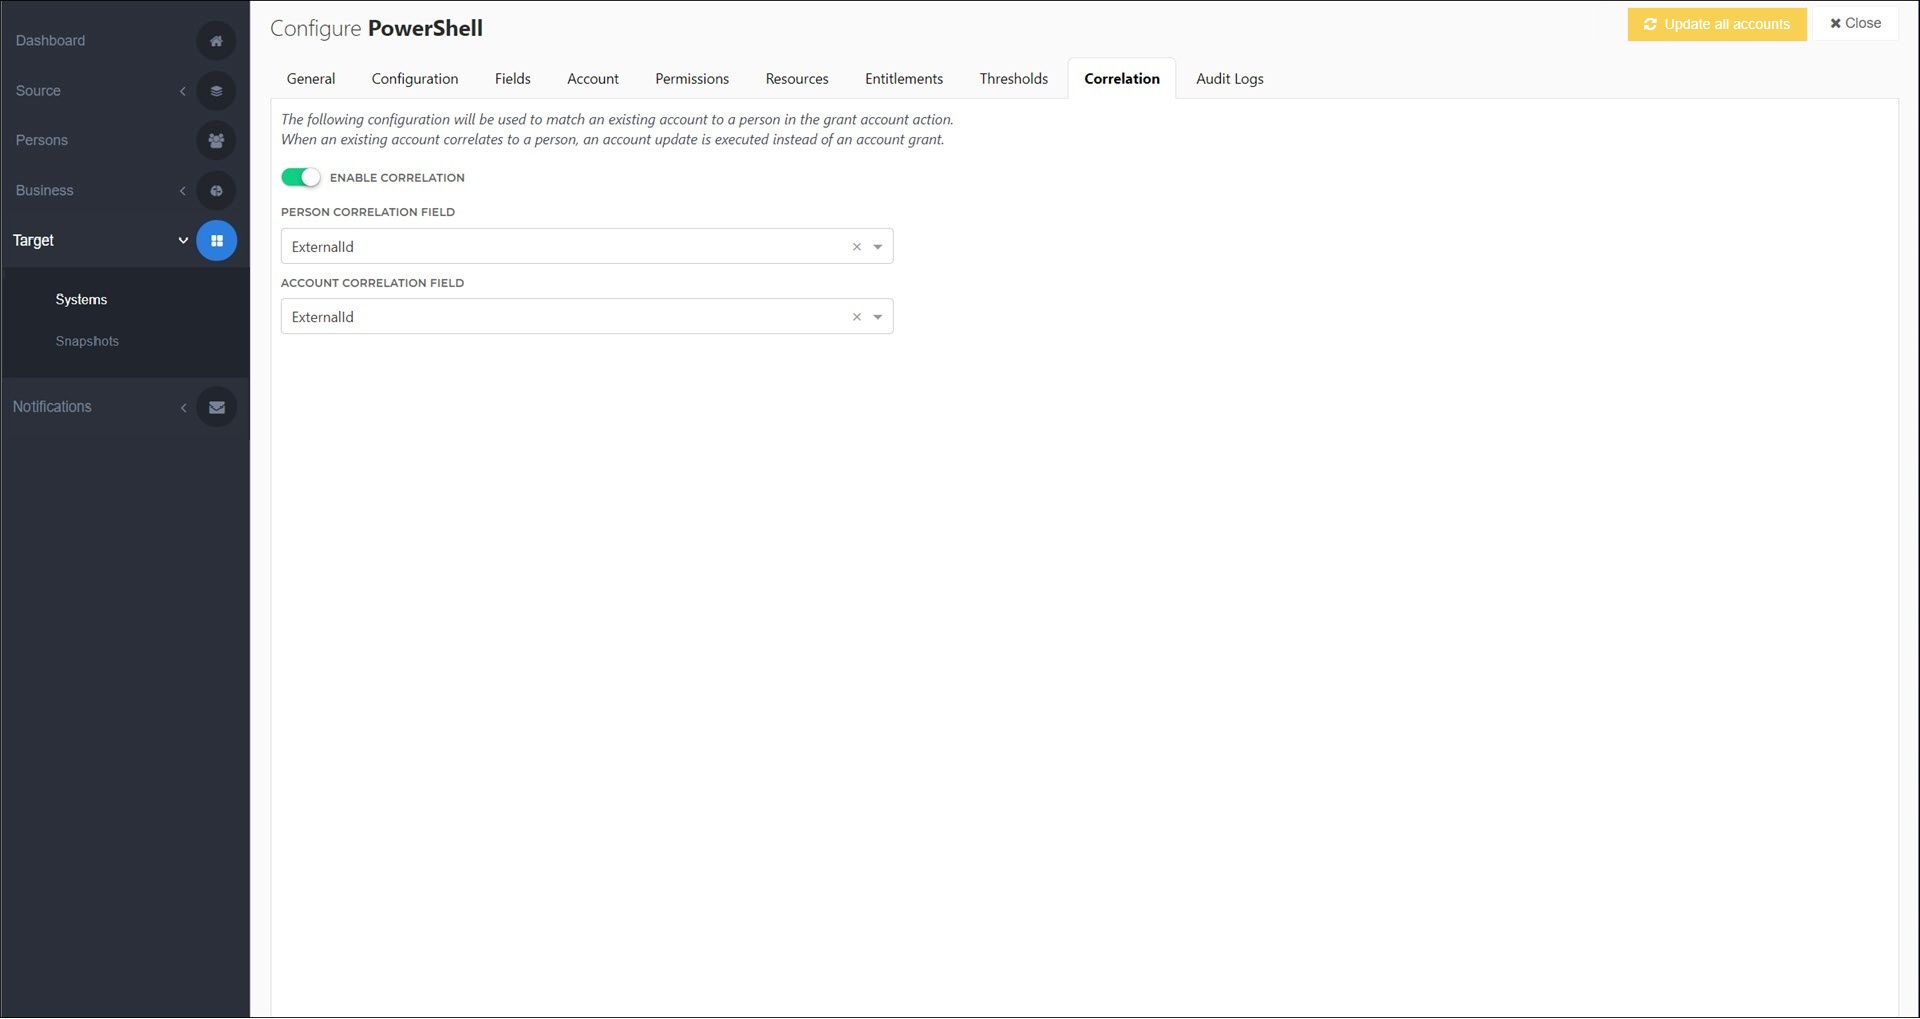
Task: Click the Target sidebar label
Action: (x=33, y=241)
